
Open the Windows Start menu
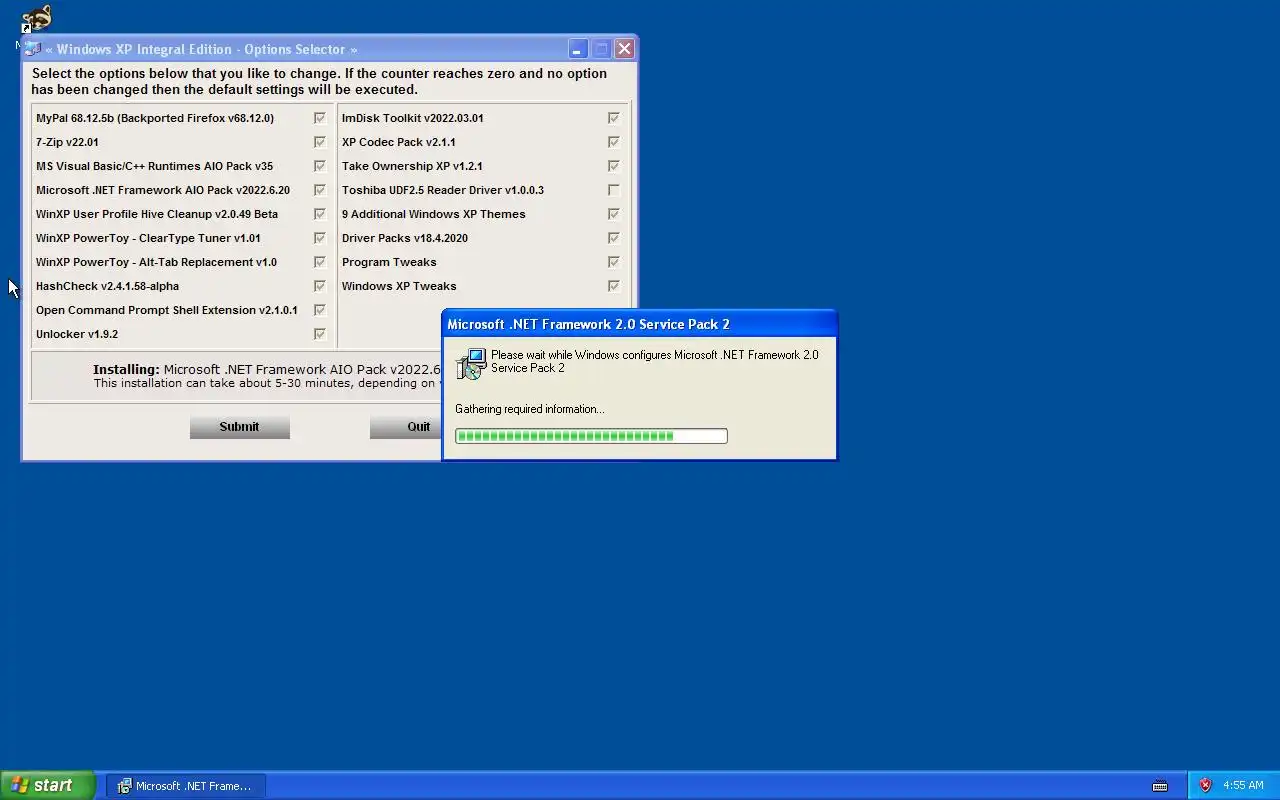tap(48, 785)
